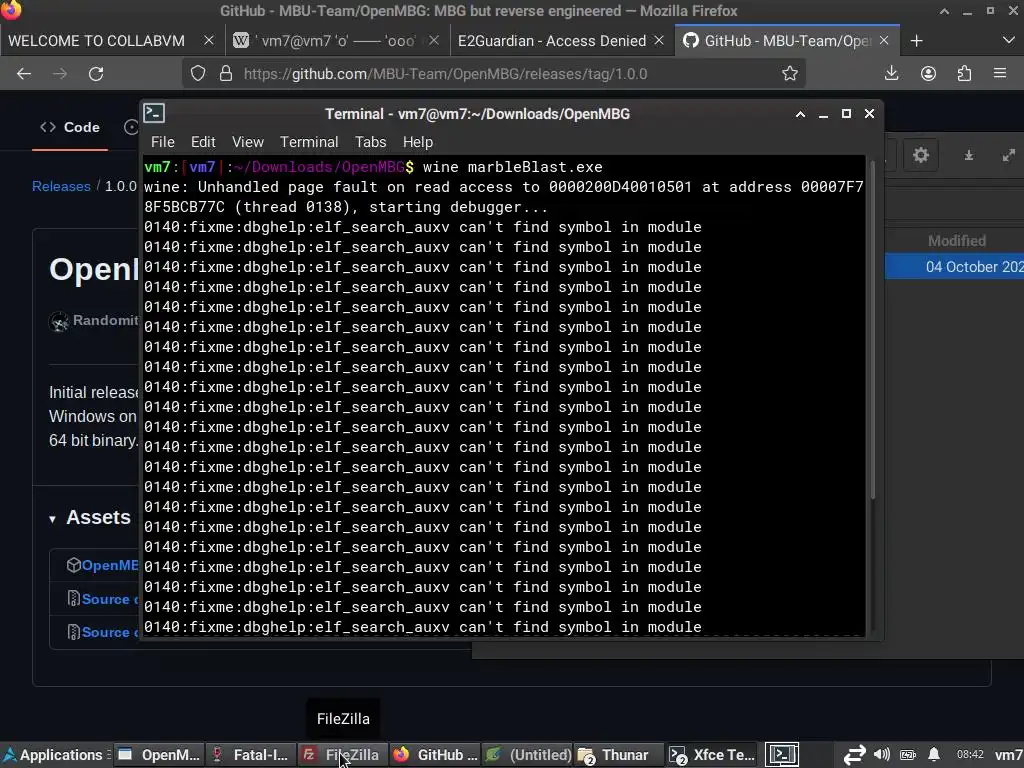Click the volume speaker tray icon
1024x768 pixels.
(882, 754)
